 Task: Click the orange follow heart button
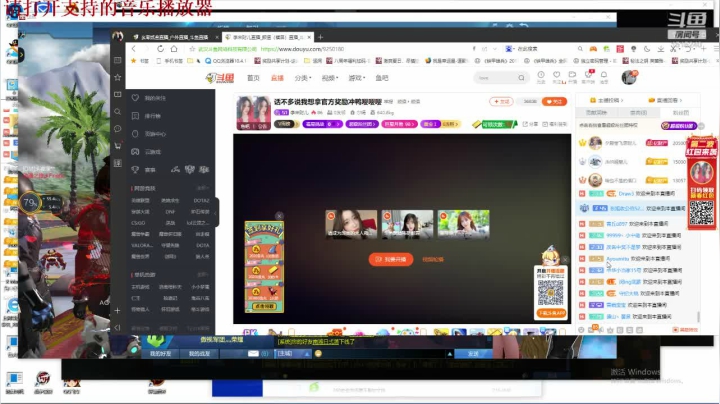pyautogui.click(x=554, y=101)
